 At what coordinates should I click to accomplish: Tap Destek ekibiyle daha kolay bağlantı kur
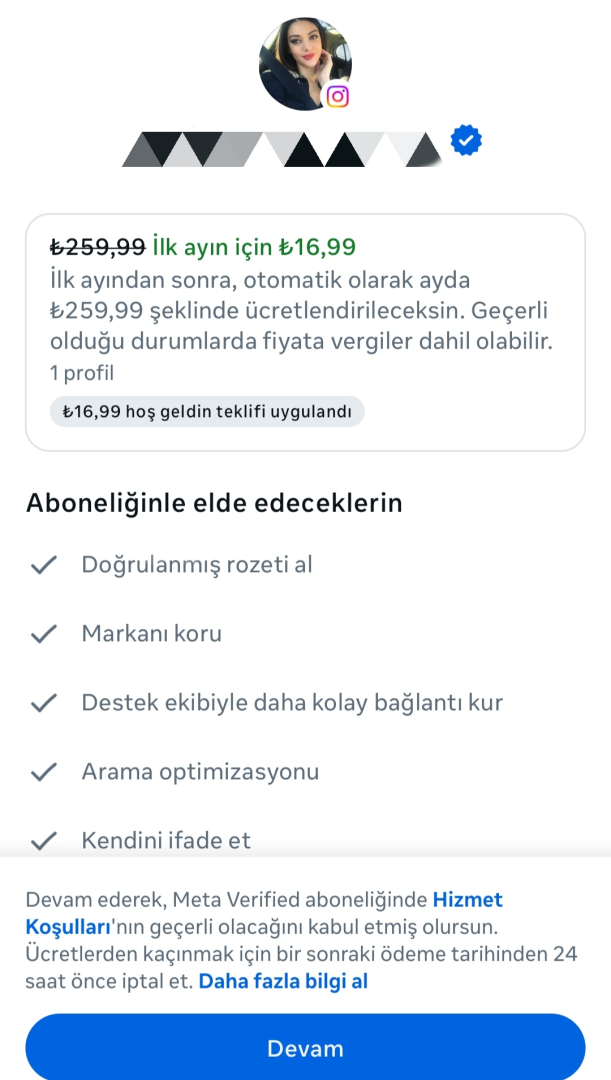[292, 703]
